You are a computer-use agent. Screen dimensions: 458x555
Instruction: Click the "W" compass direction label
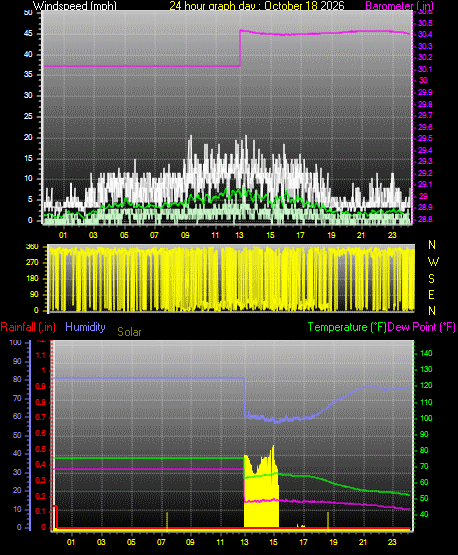433,262
